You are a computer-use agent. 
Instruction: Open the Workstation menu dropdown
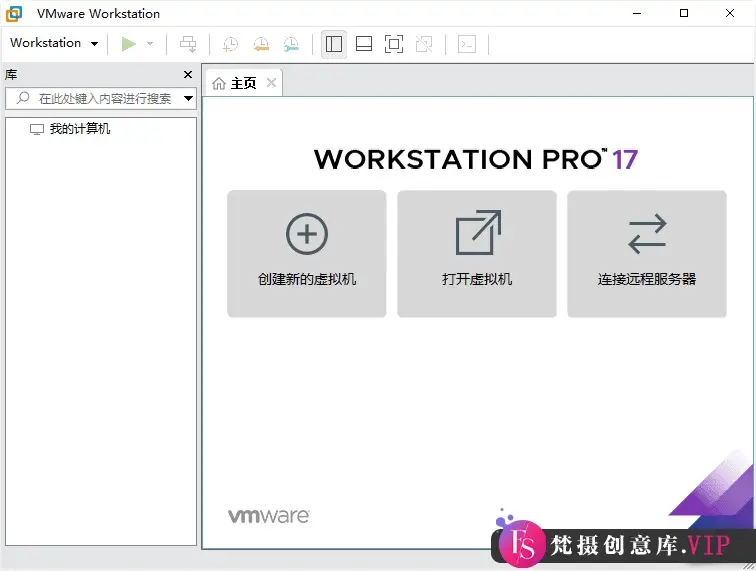[54, 43]
